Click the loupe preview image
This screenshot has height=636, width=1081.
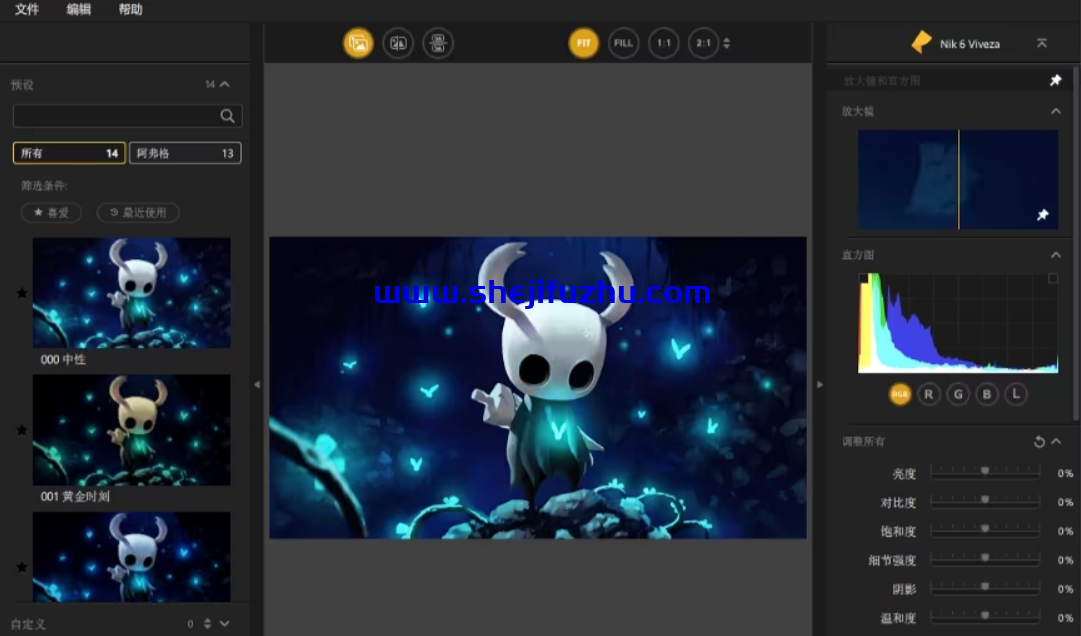pyautogui.click(x=958, y=179)
